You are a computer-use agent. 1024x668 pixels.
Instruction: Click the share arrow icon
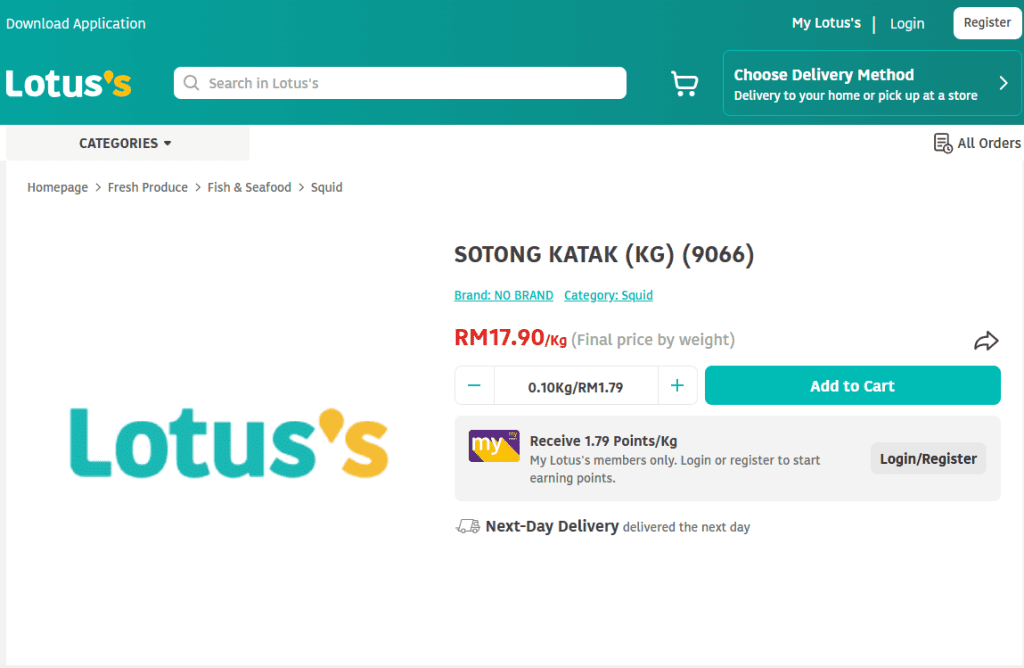(986, 340)
